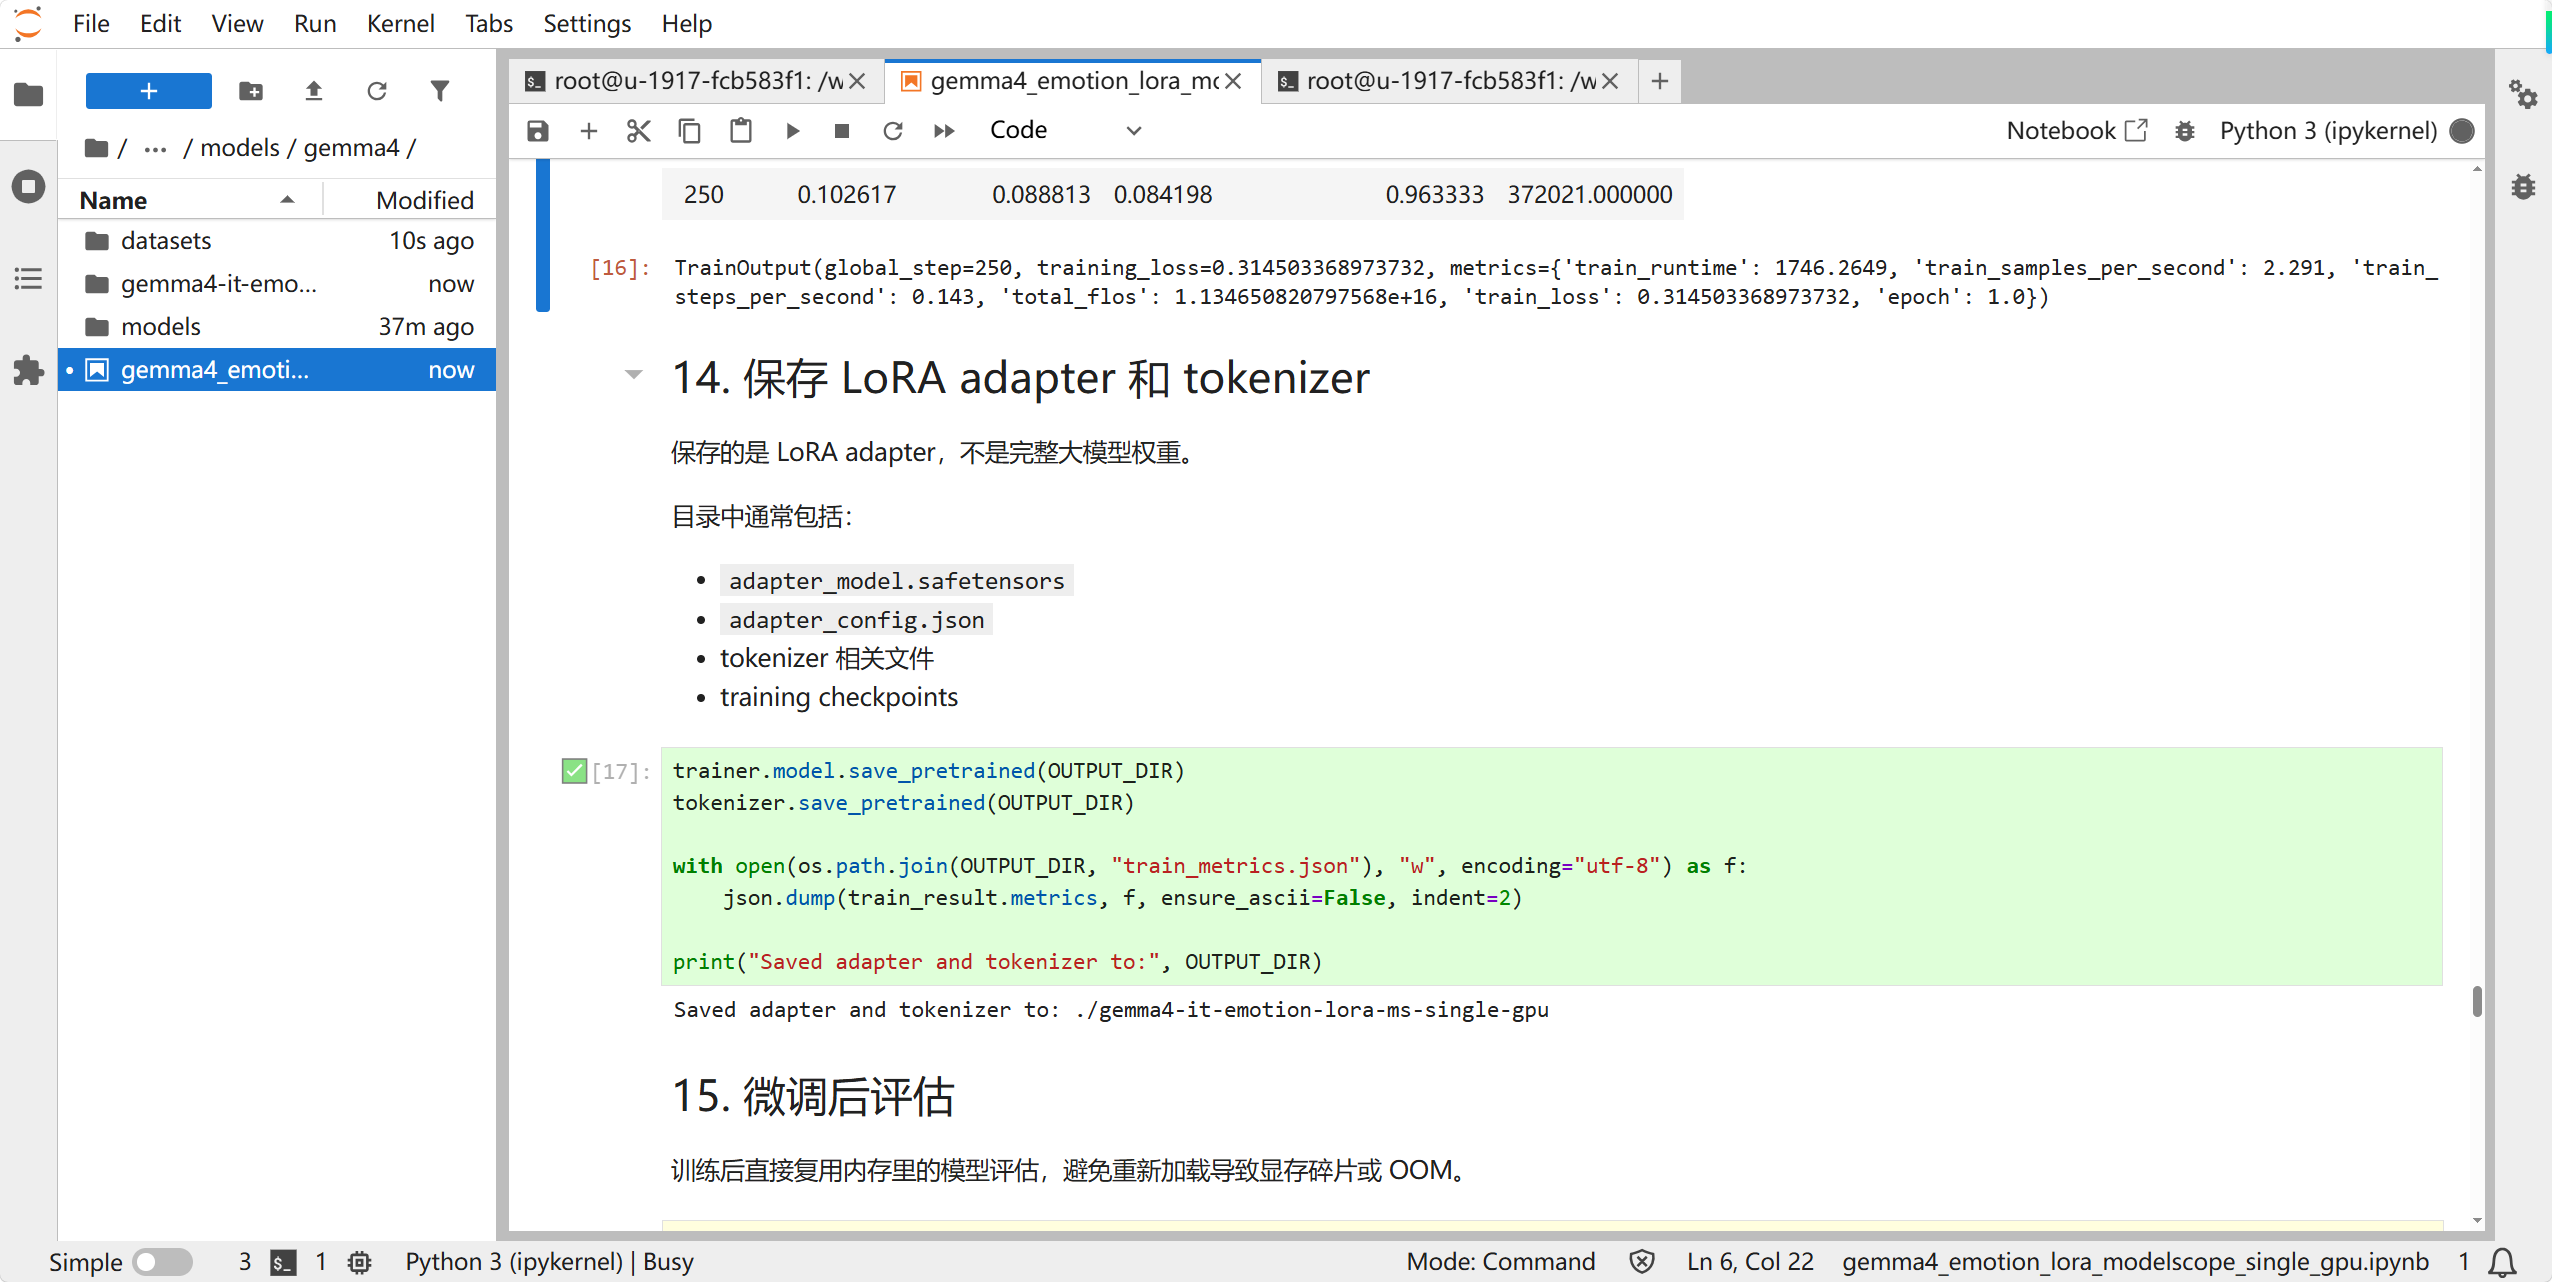The image size is (2552, 1282).
Task: Filter files by name
Action: click(x=440, y=91)
